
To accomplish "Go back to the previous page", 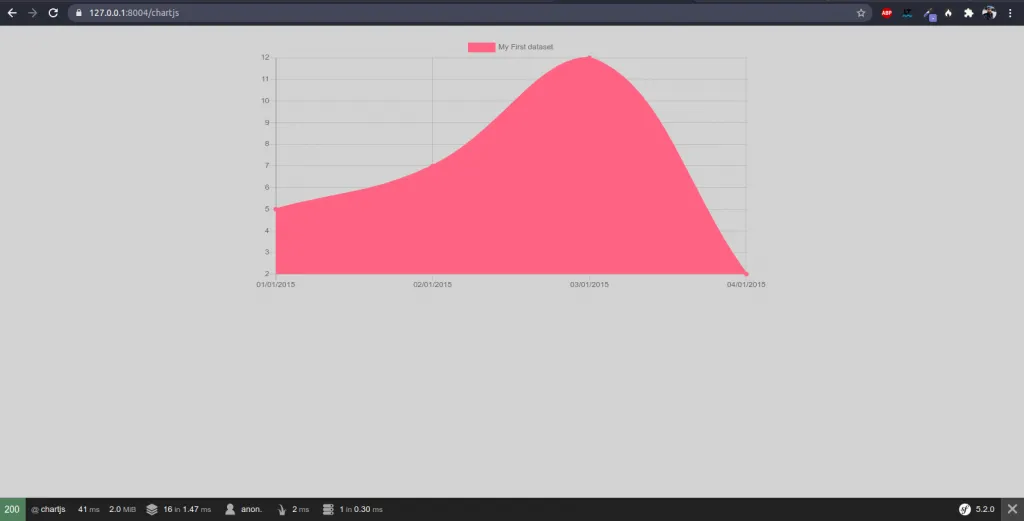I will click(12, 13).
